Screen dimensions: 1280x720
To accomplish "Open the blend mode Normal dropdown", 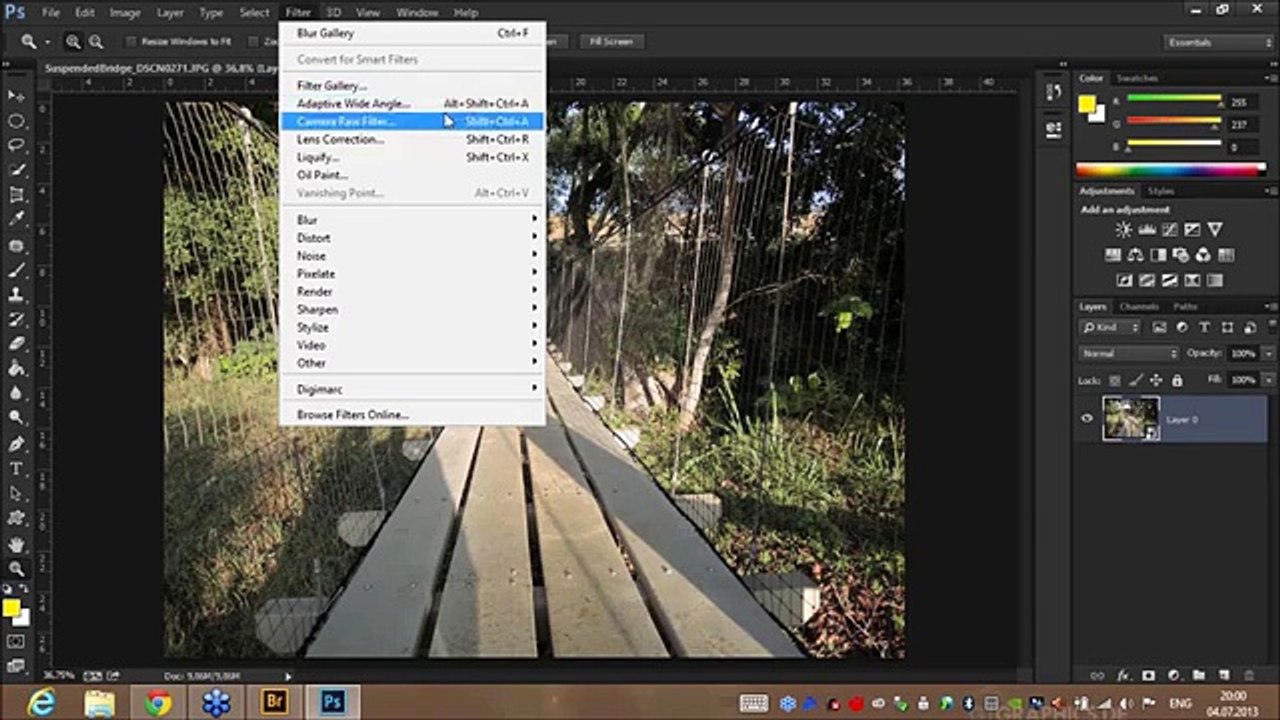I will pyautogui.click(x=1129, y=354).
